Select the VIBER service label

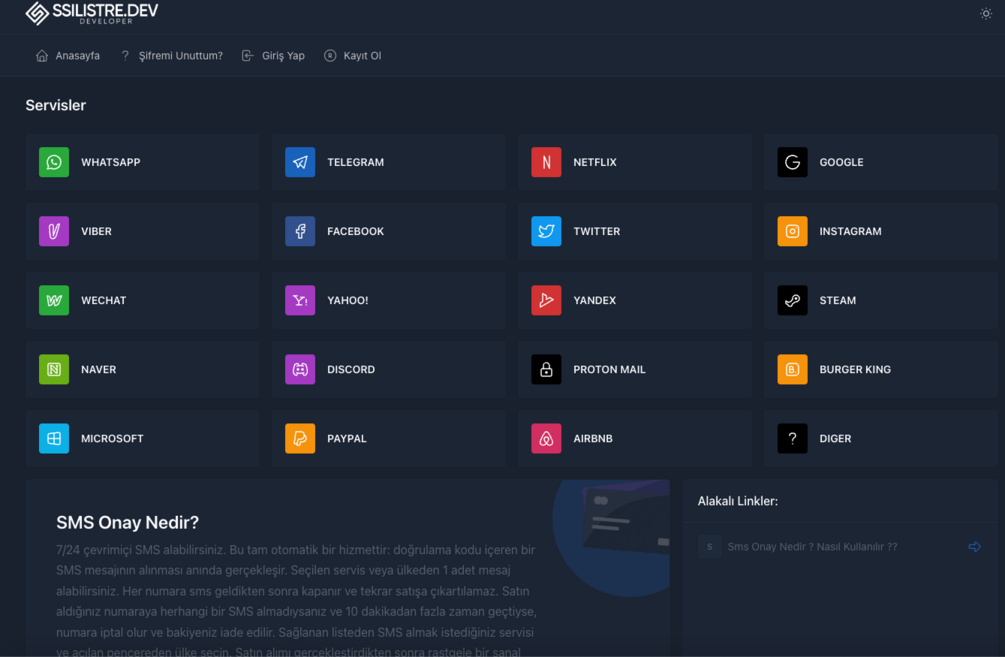tap(96, 232)
